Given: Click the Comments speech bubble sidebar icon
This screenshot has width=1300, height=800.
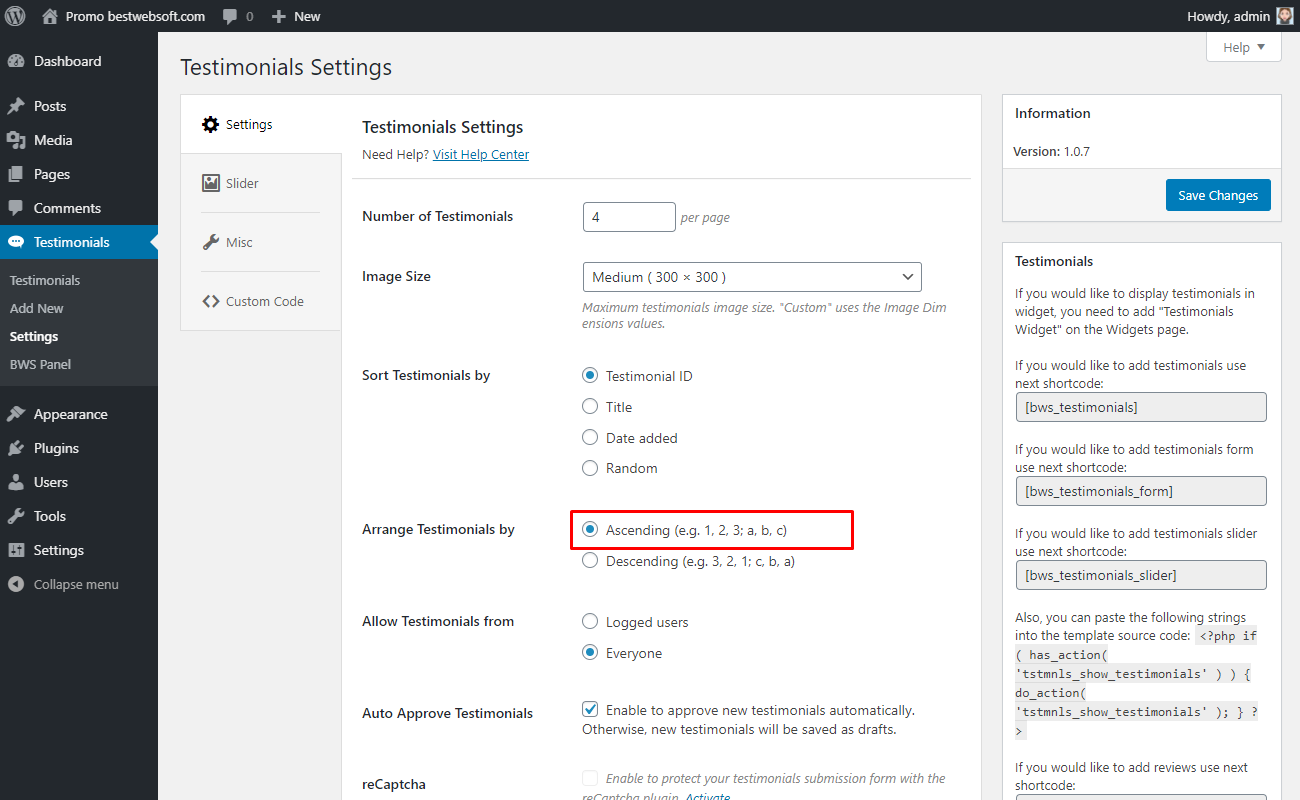Looking at the screenshot, I should click(x=16, y=208).
